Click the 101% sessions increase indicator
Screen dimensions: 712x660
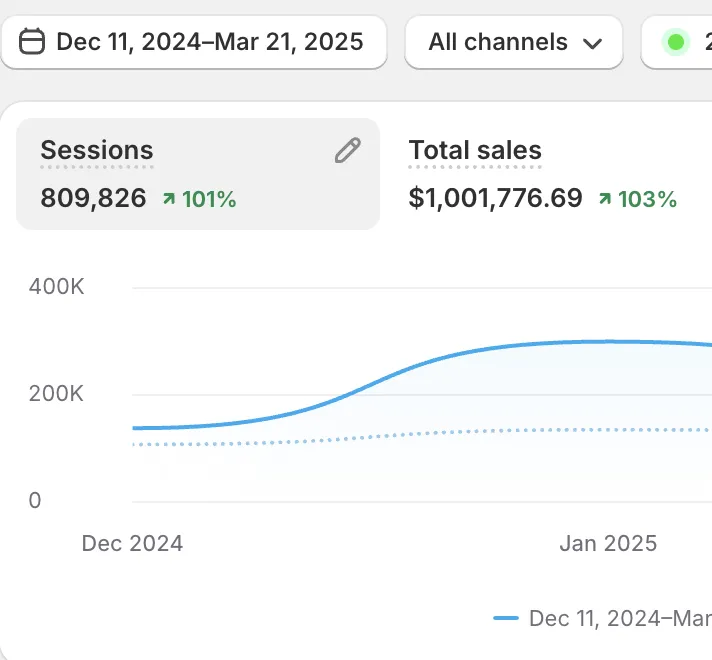coord(200,199)
